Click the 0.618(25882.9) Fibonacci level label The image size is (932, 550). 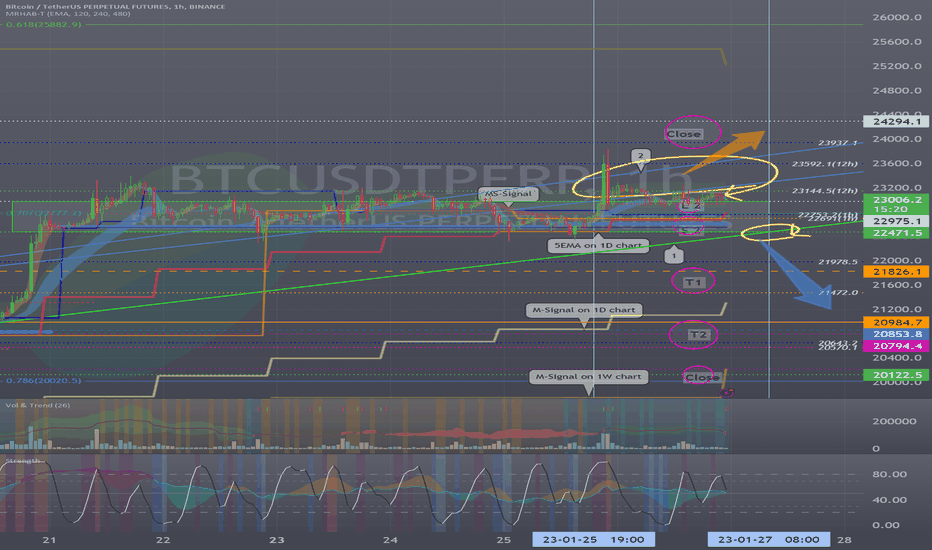coord(43,24)
